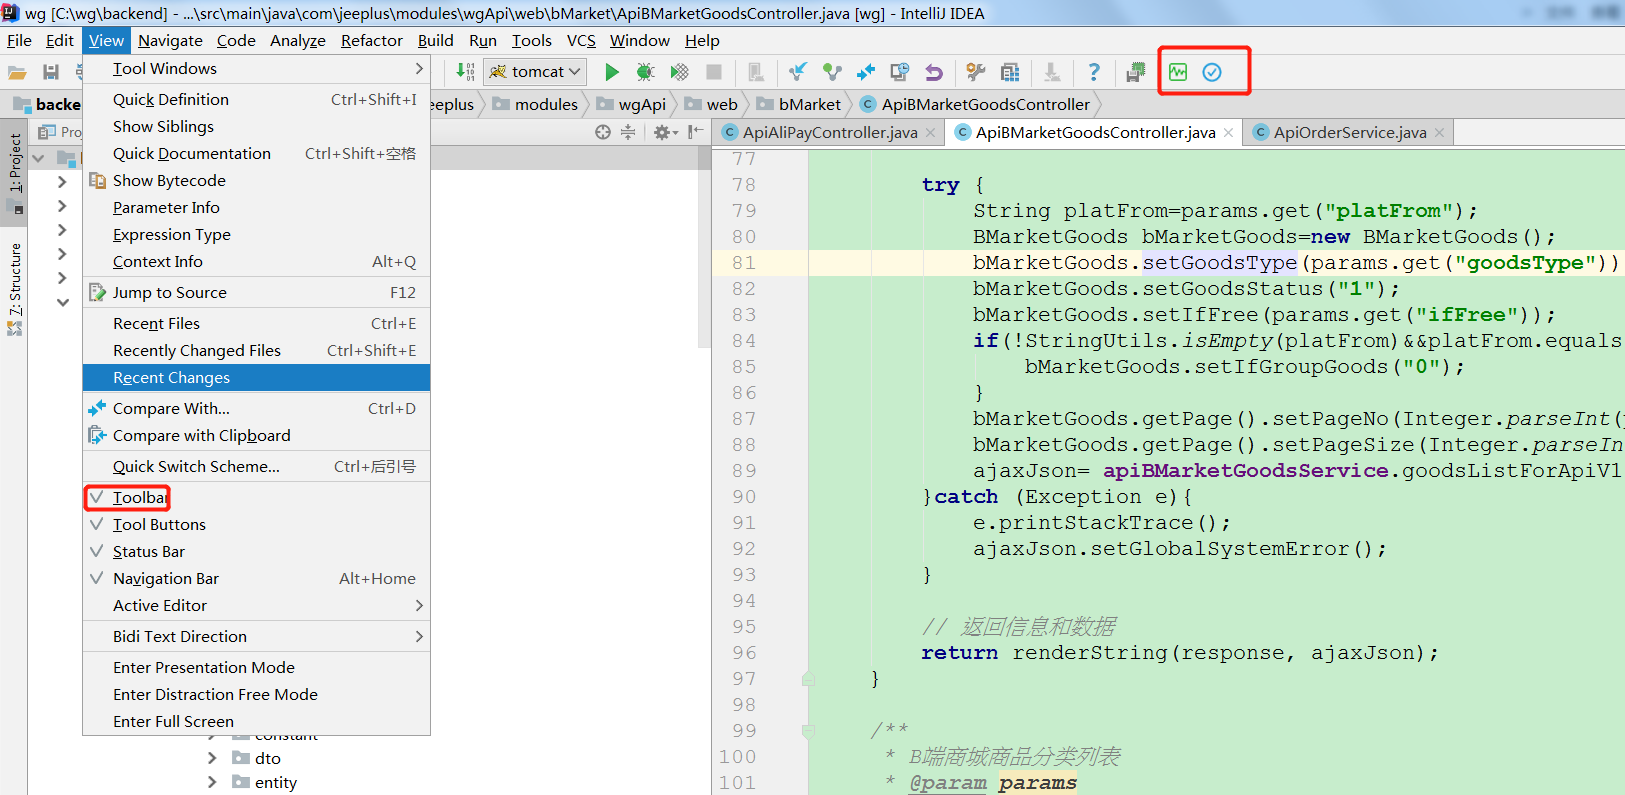Click Hide project panel icon
Image resolution: width=1625 pixels, height=795 pixels.
click(x=696, y=132)
